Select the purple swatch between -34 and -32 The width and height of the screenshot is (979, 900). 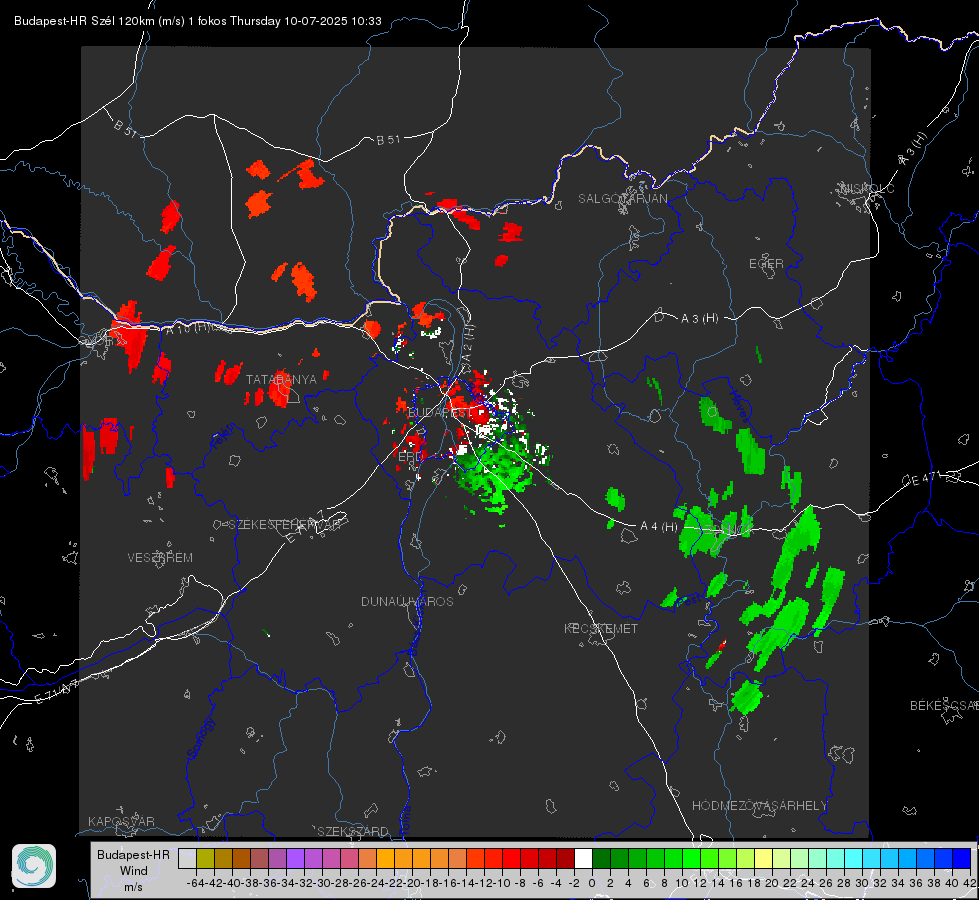coord(295,859)
